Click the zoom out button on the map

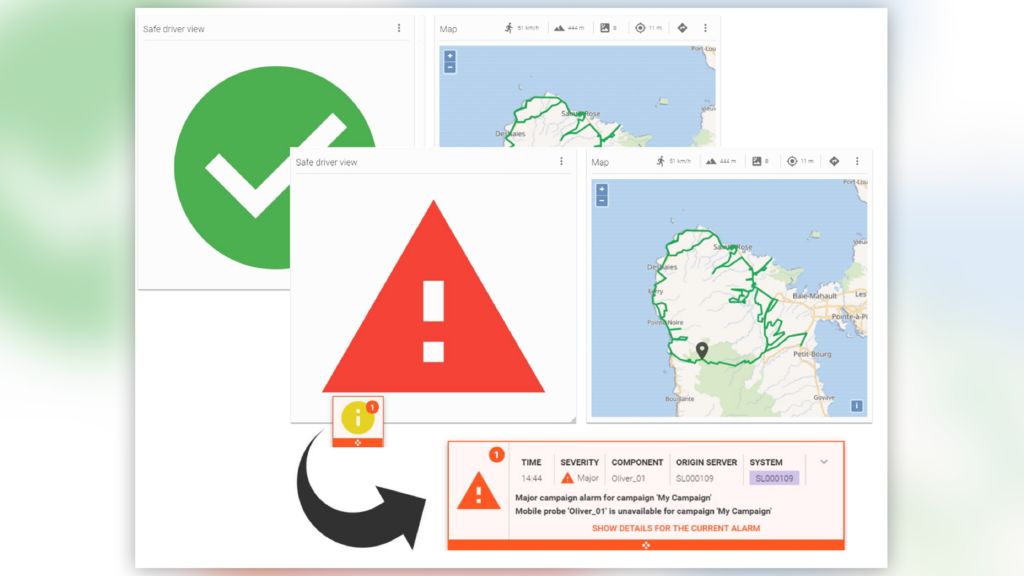point(600,202)
